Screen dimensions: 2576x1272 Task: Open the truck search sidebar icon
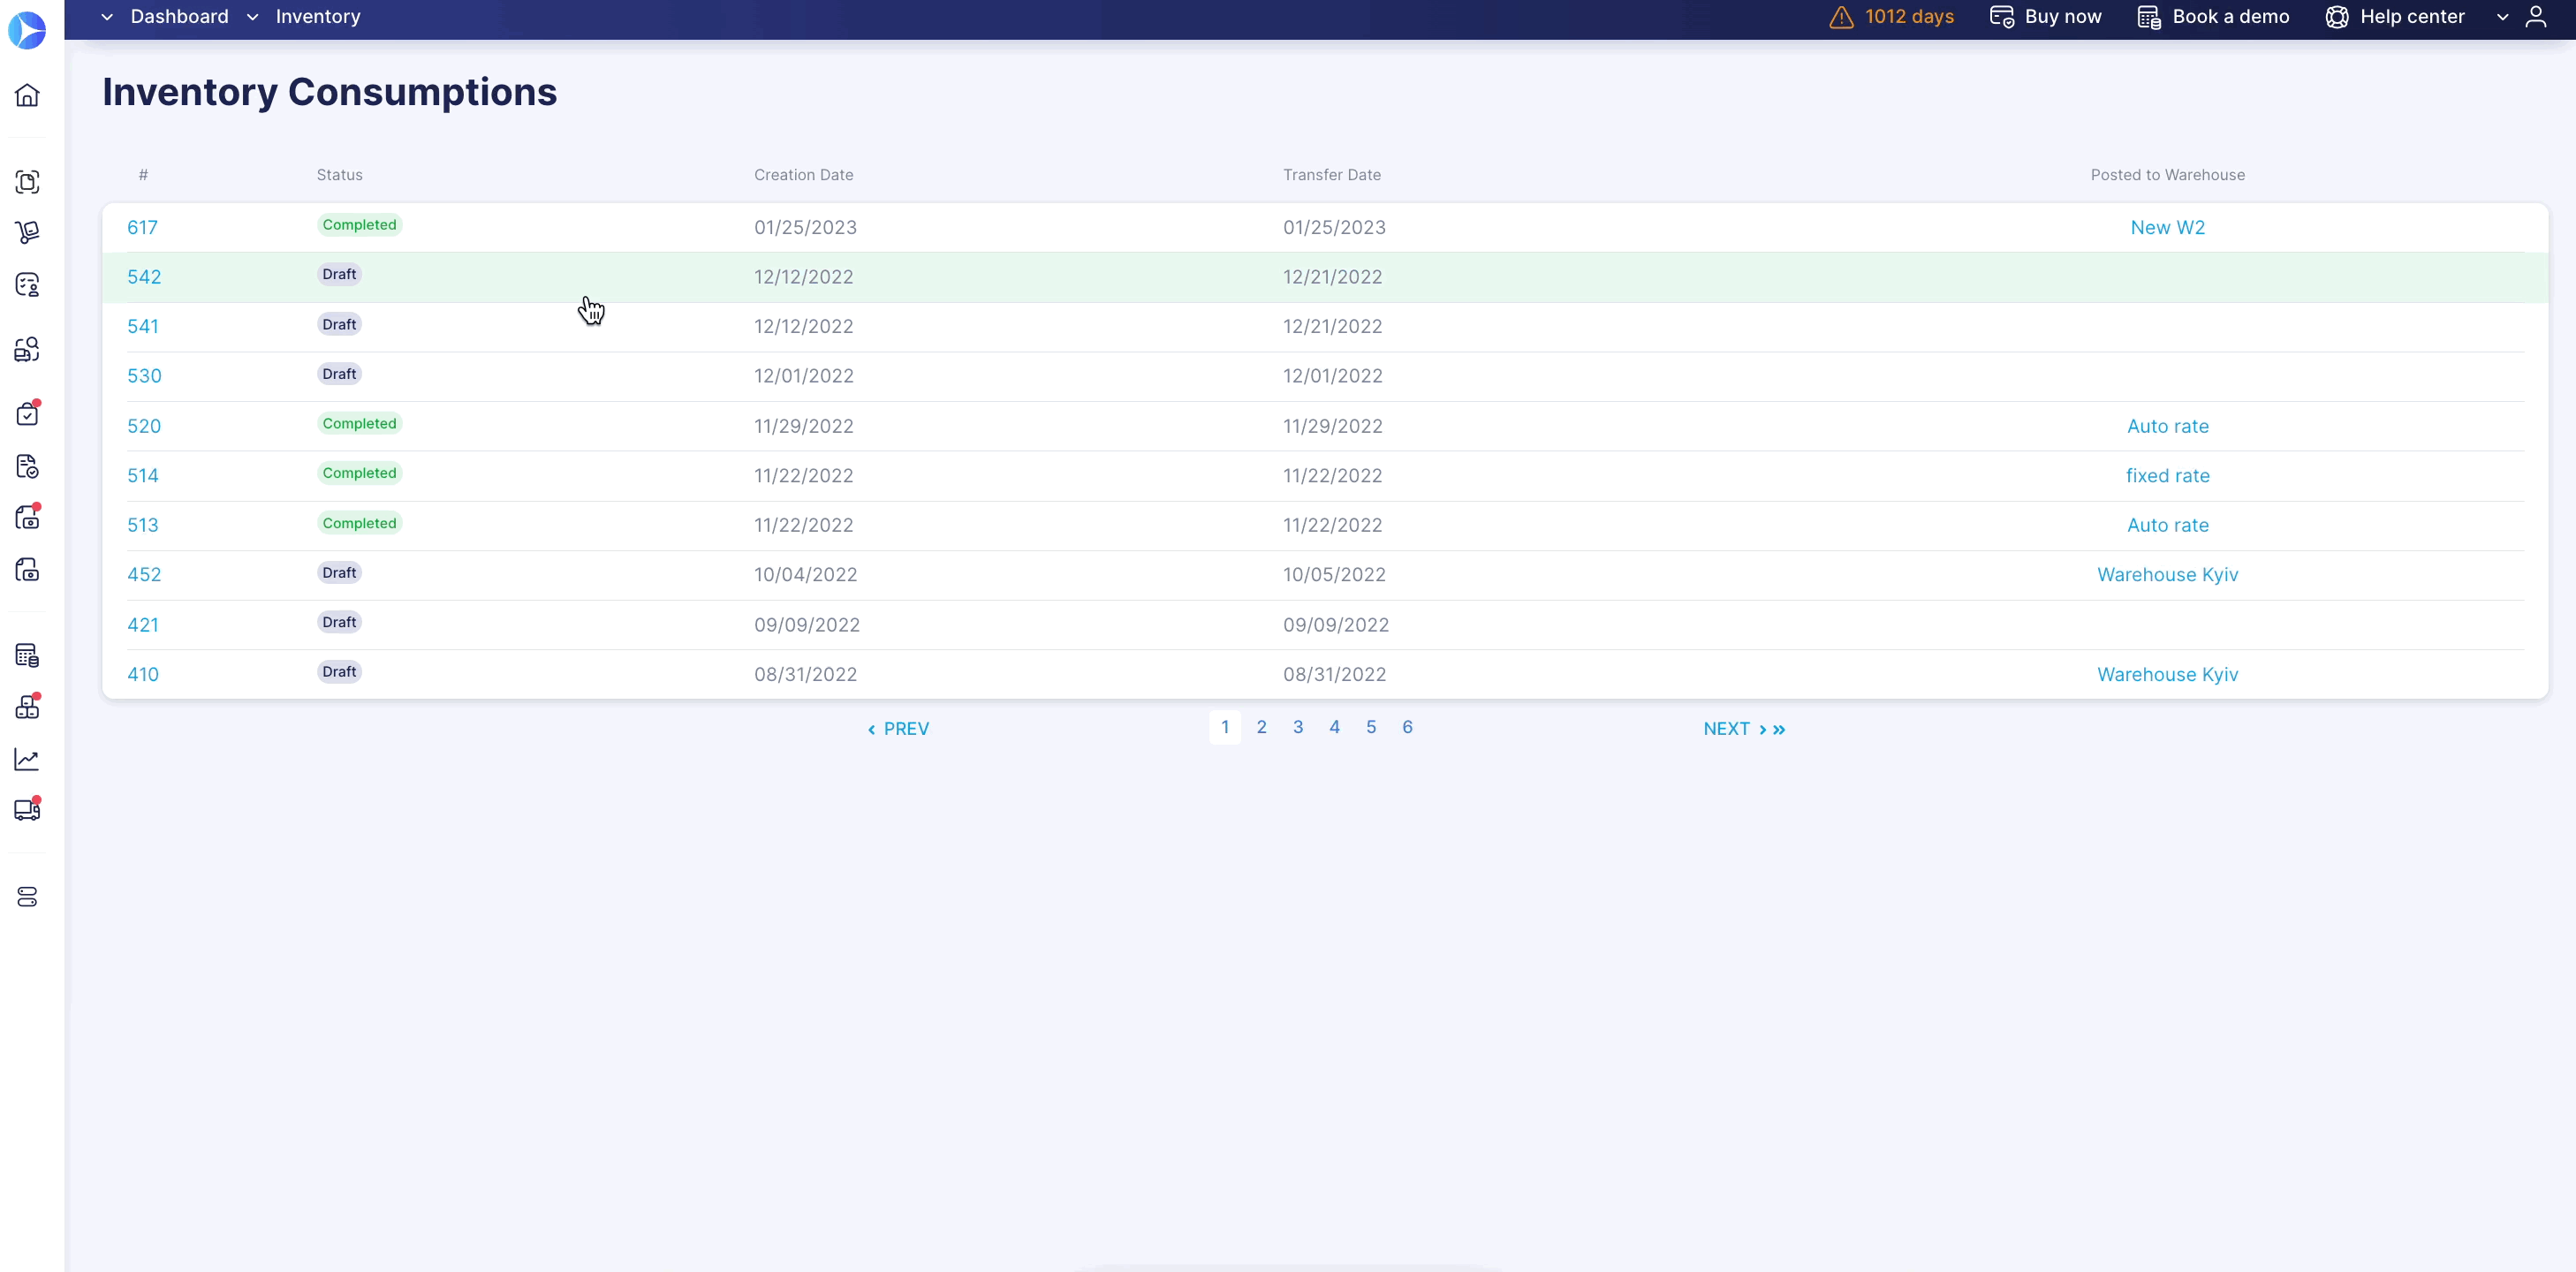click(x=27, y=349)
